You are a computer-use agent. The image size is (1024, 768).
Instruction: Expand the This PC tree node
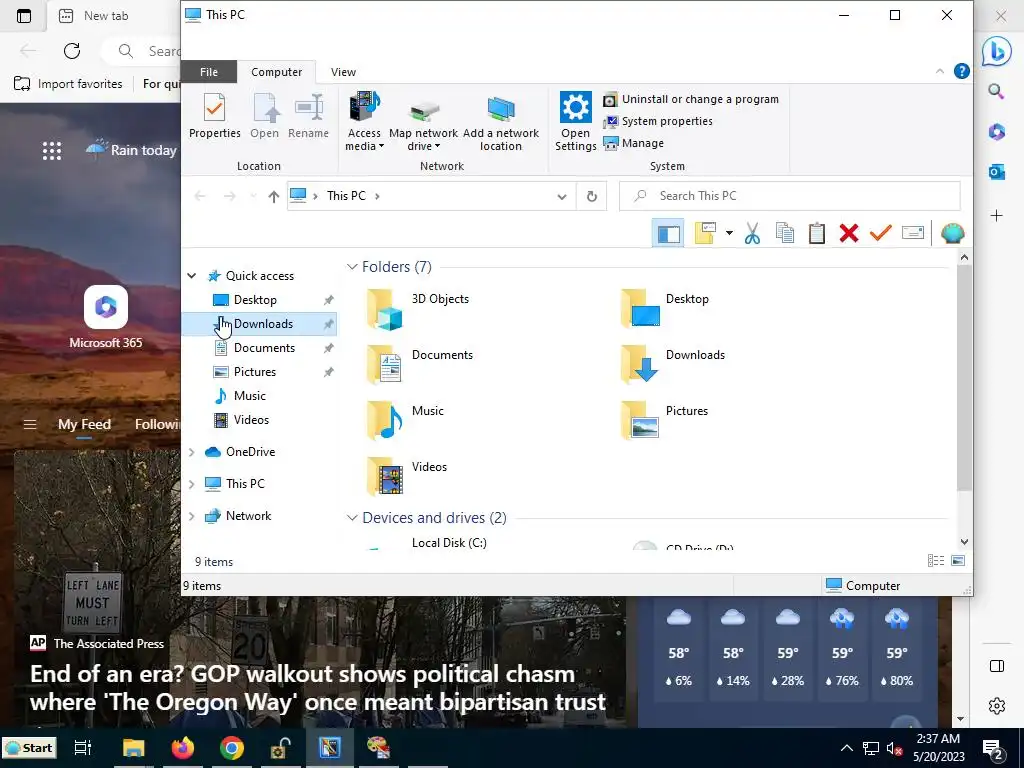point(191,484)
